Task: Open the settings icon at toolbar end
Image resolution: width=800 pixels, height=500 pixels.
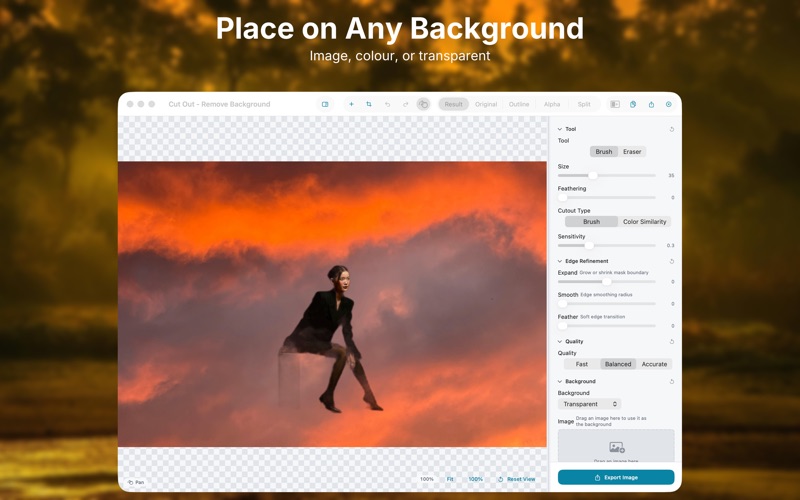Action: click(669, 104)
